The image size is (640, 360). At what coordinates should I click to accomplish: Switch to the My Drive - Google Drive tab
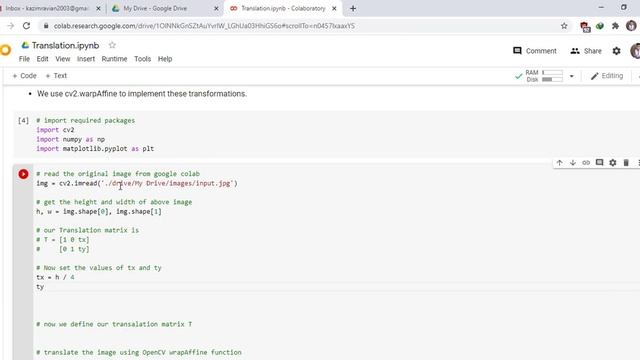(x=155, y=8)
